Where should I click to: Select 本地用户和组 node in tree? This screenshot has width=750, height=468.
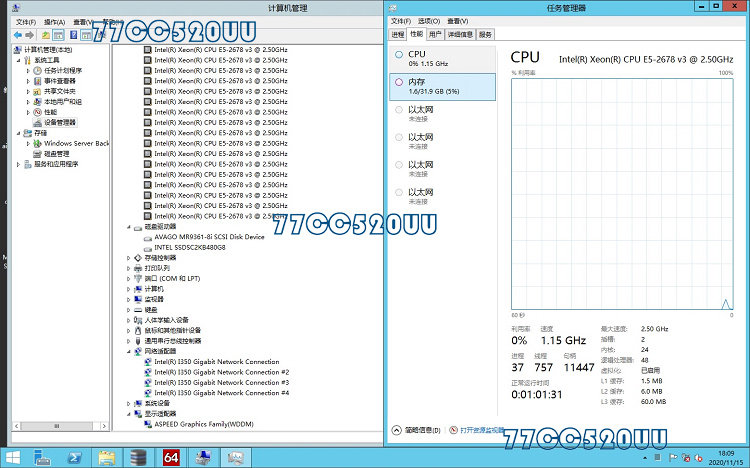tap(63, 102)
